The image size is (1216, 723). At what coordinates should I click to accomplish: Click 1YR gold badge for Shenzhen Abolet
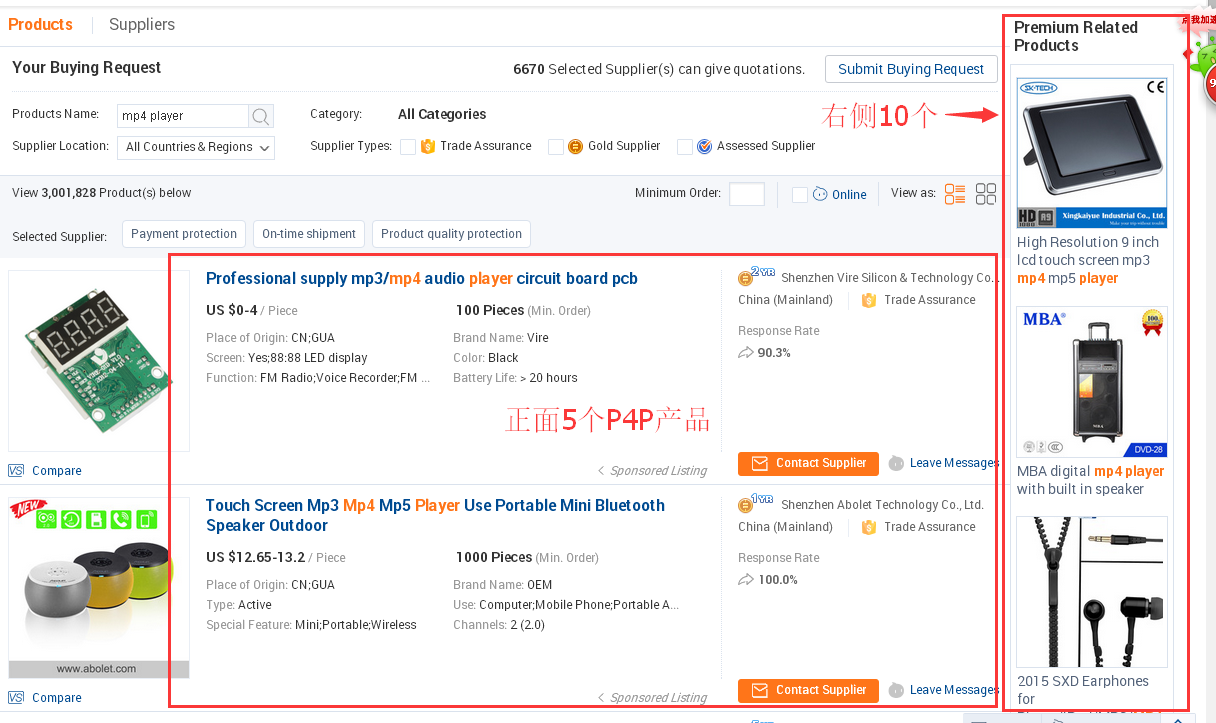pos(756,503)
